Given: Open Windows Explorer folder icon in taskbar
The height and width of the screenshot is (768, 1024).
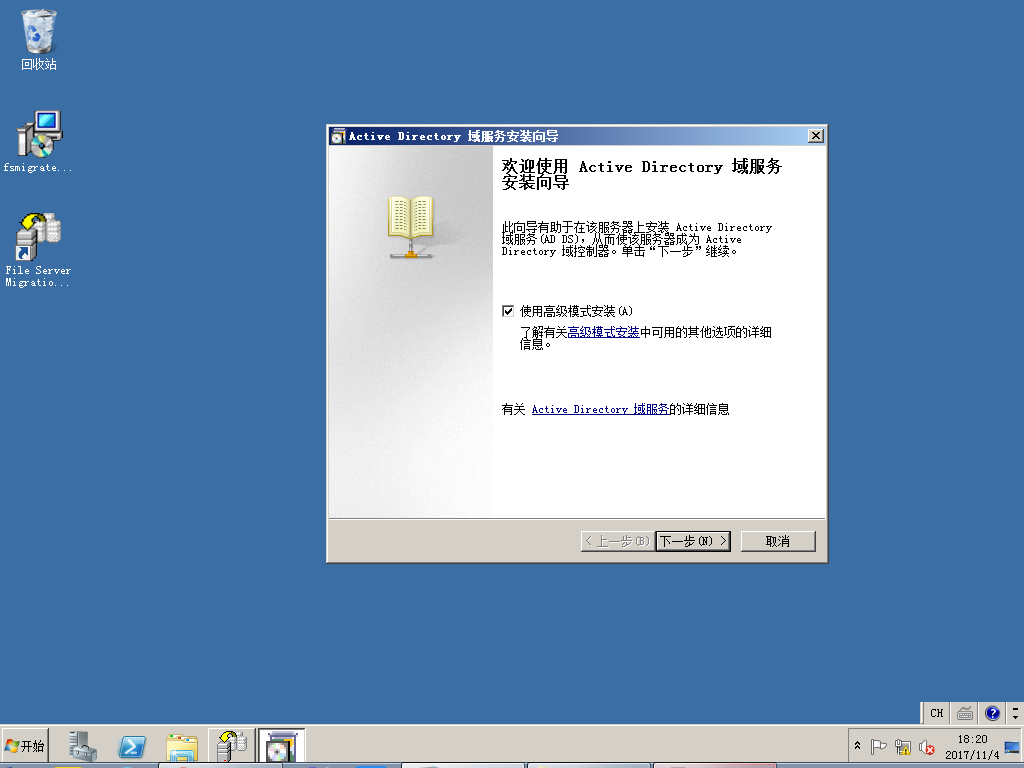Looking at the screenshot, I should point(182,746).
